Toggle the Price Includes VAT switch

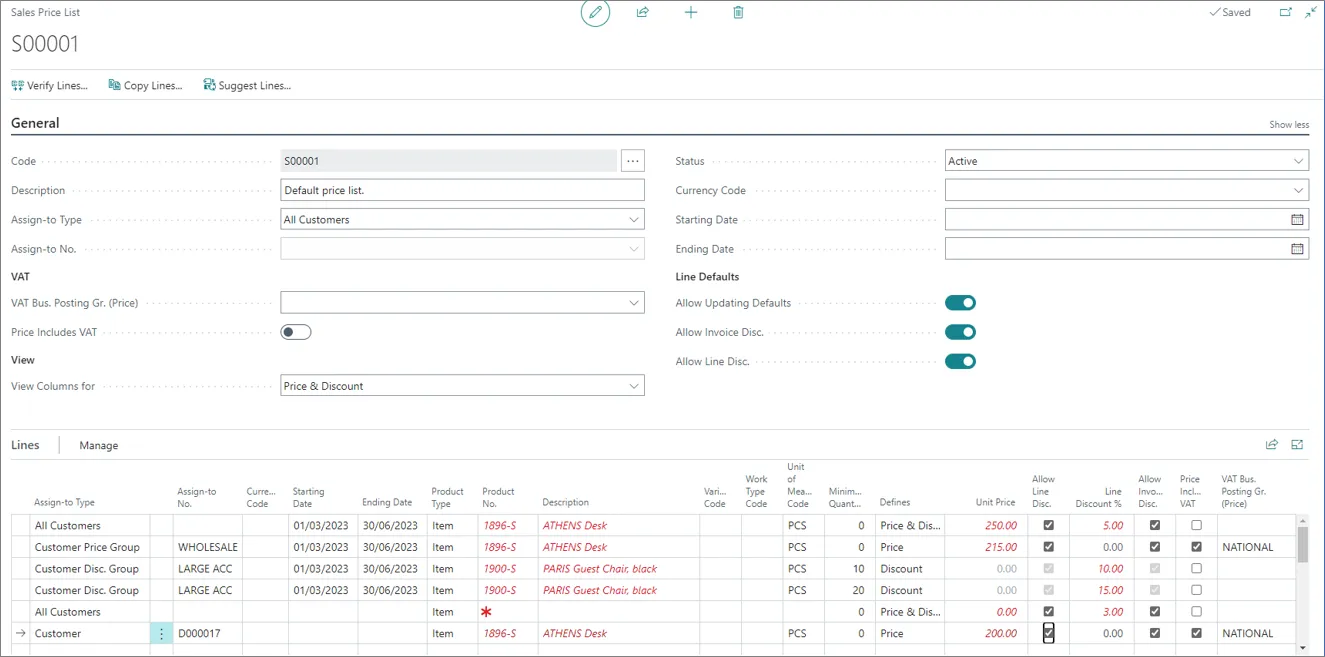(x=296, y=332)
